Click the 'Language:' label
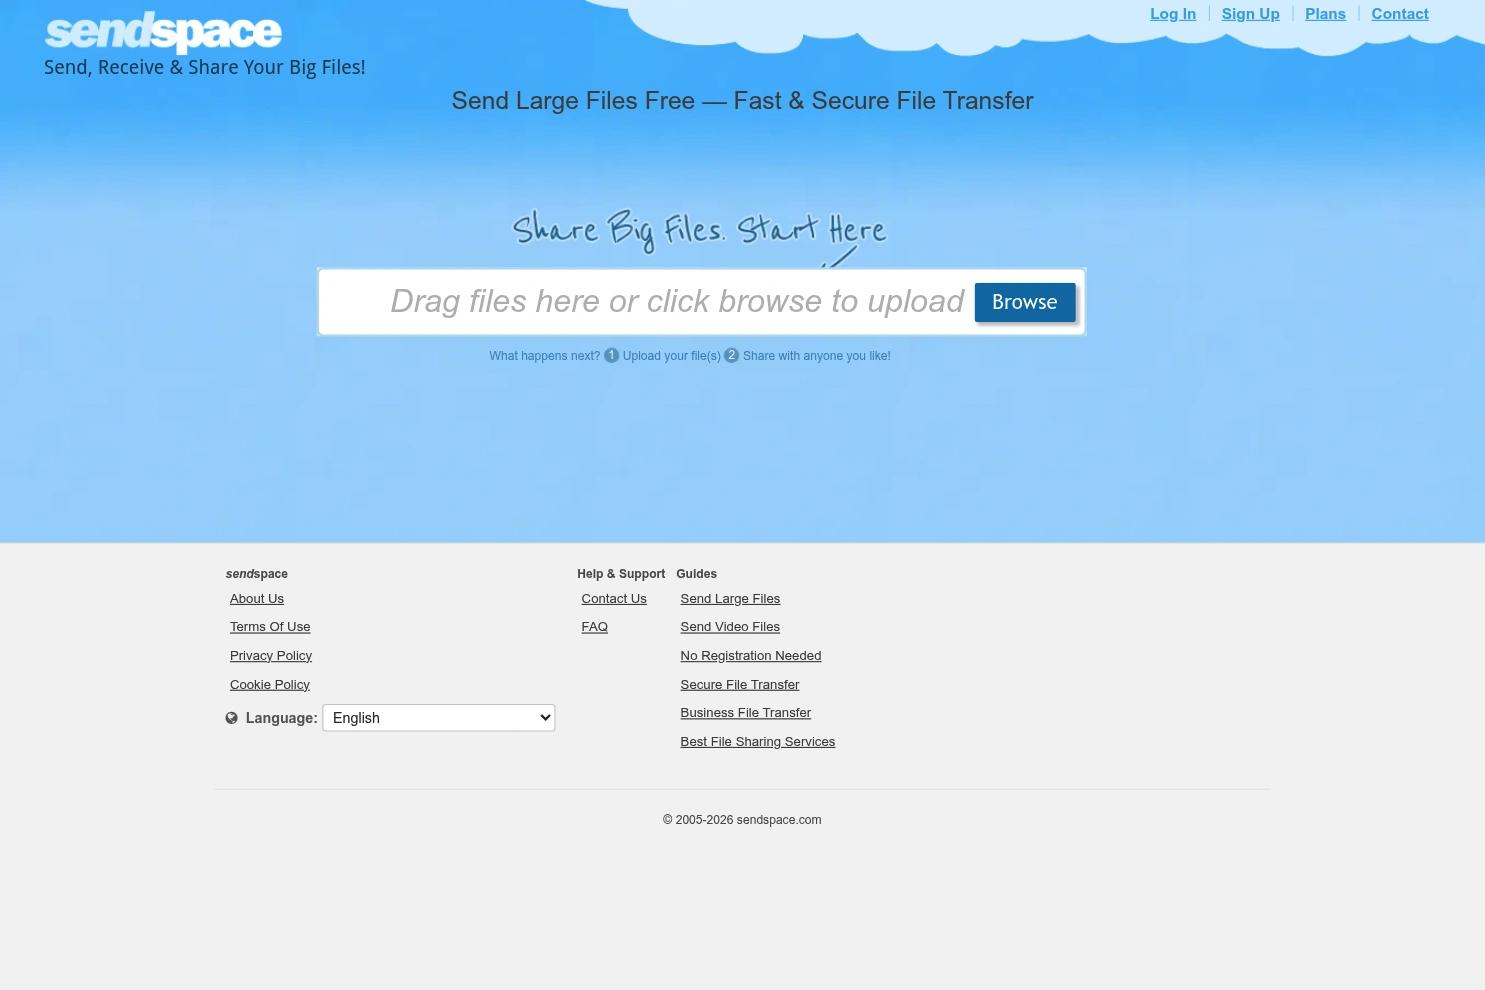The image size is (1485, 990). tap(282, 718)
